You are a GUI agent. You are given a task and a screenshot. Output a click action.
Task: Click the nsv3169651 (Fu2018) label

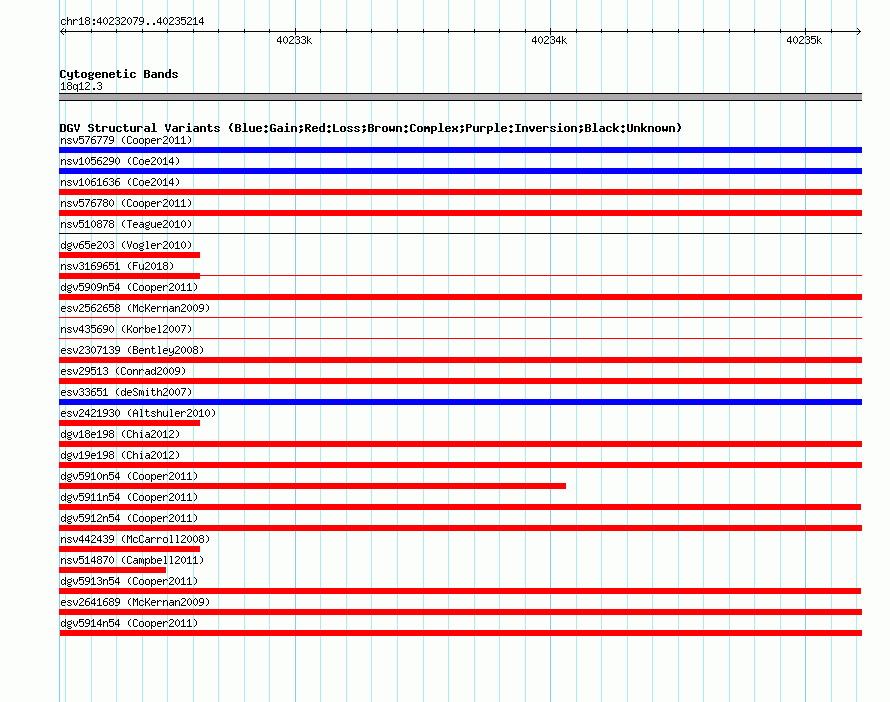coord(117,266)
